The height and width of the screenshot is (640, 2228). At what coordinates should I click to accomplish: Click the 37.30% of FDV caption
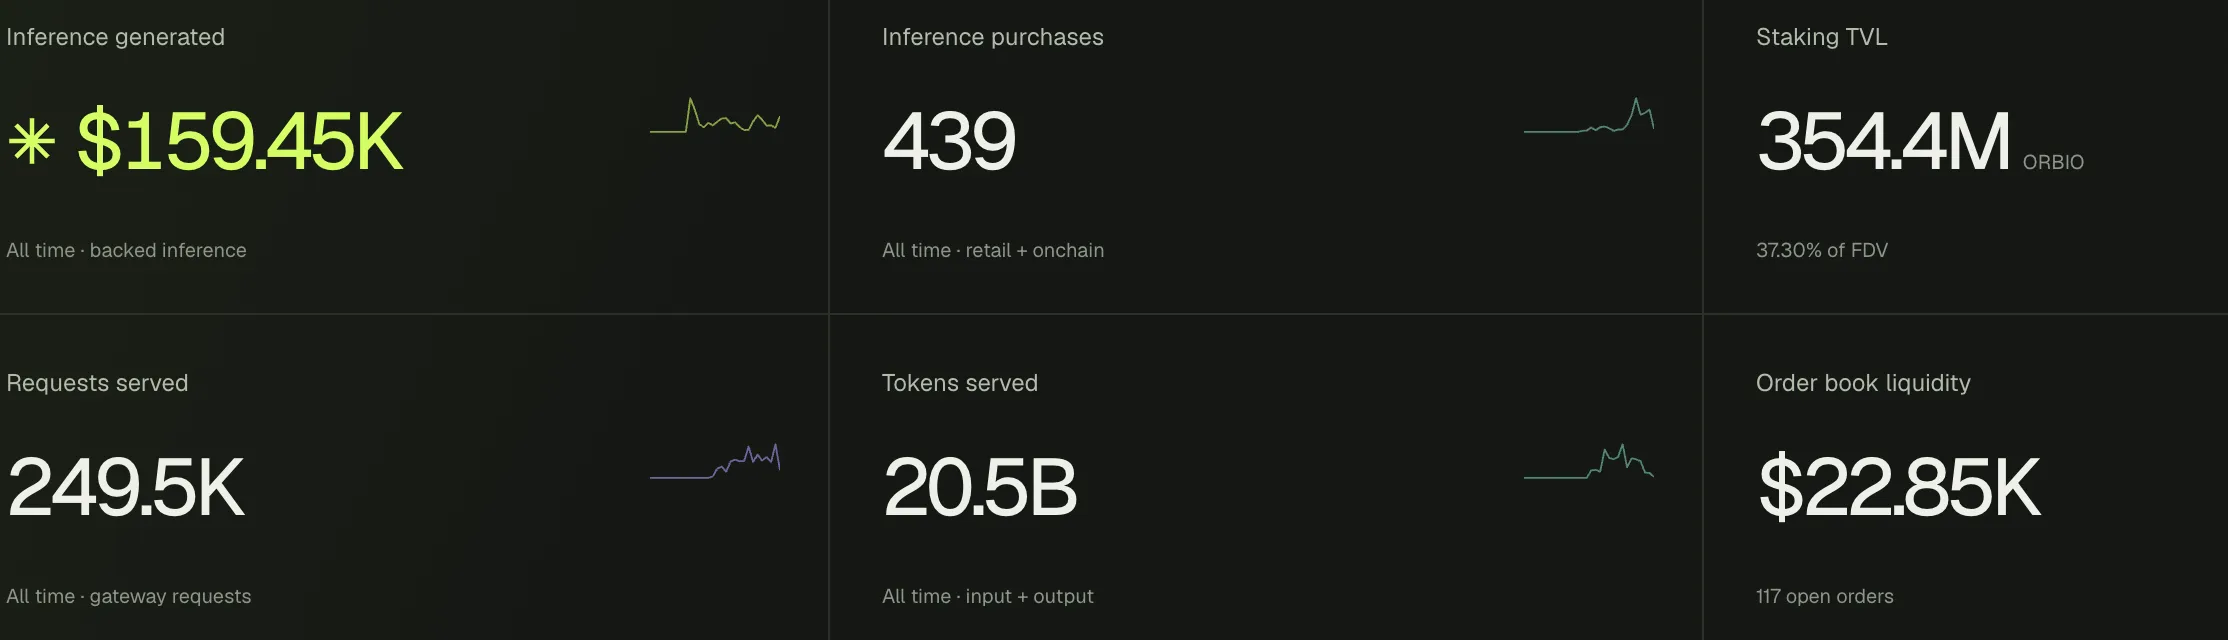(x=1821, y=251)
